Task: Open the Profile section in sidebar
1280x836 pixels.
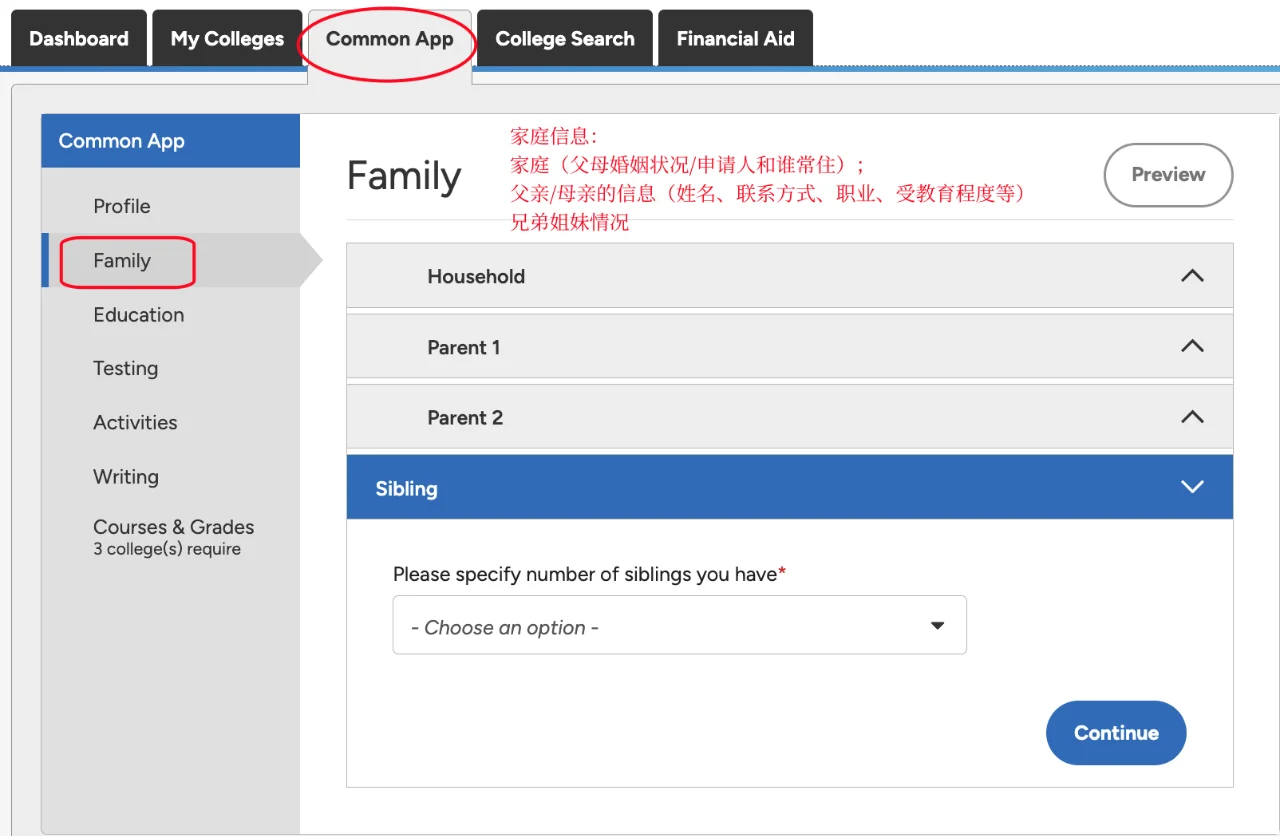Action: click(x=121, y=206)
